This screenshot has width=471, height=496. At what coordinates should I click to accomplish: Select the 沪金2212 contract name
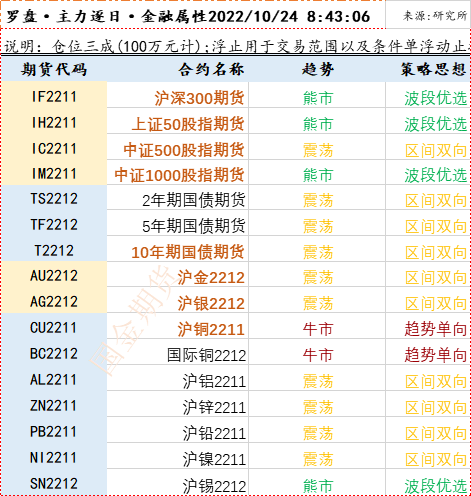coord(211,278)
